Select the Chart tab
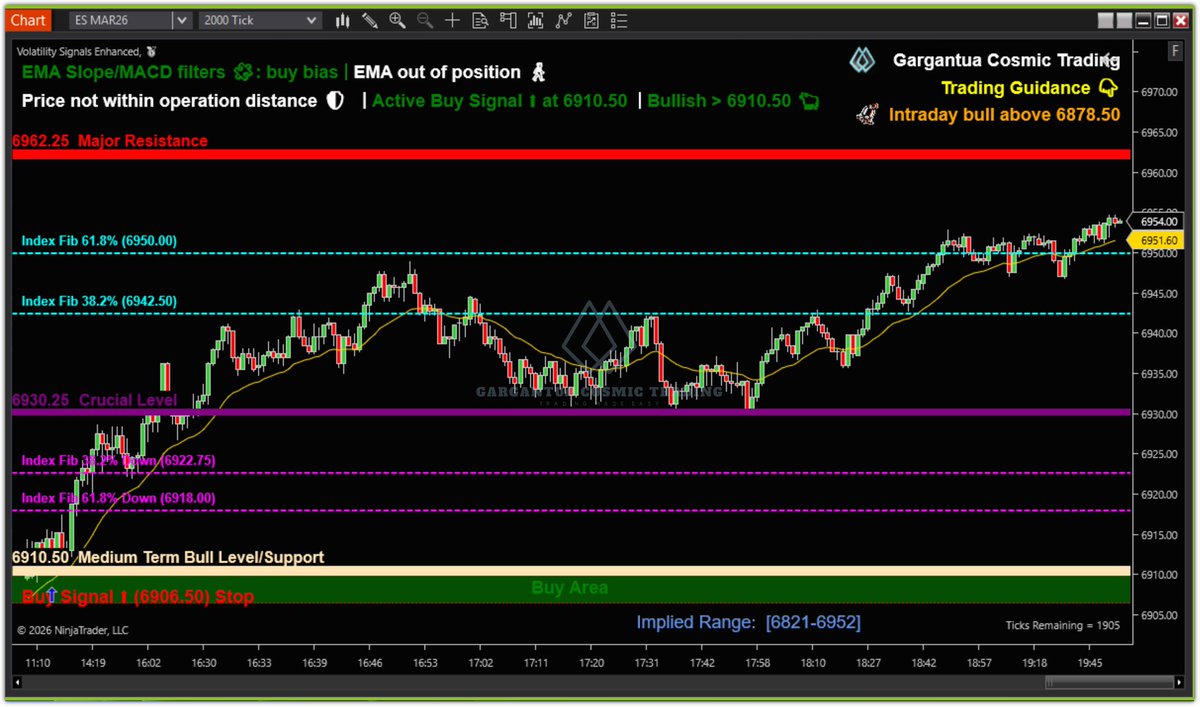Screen dimensions: 1200x707 28,20
